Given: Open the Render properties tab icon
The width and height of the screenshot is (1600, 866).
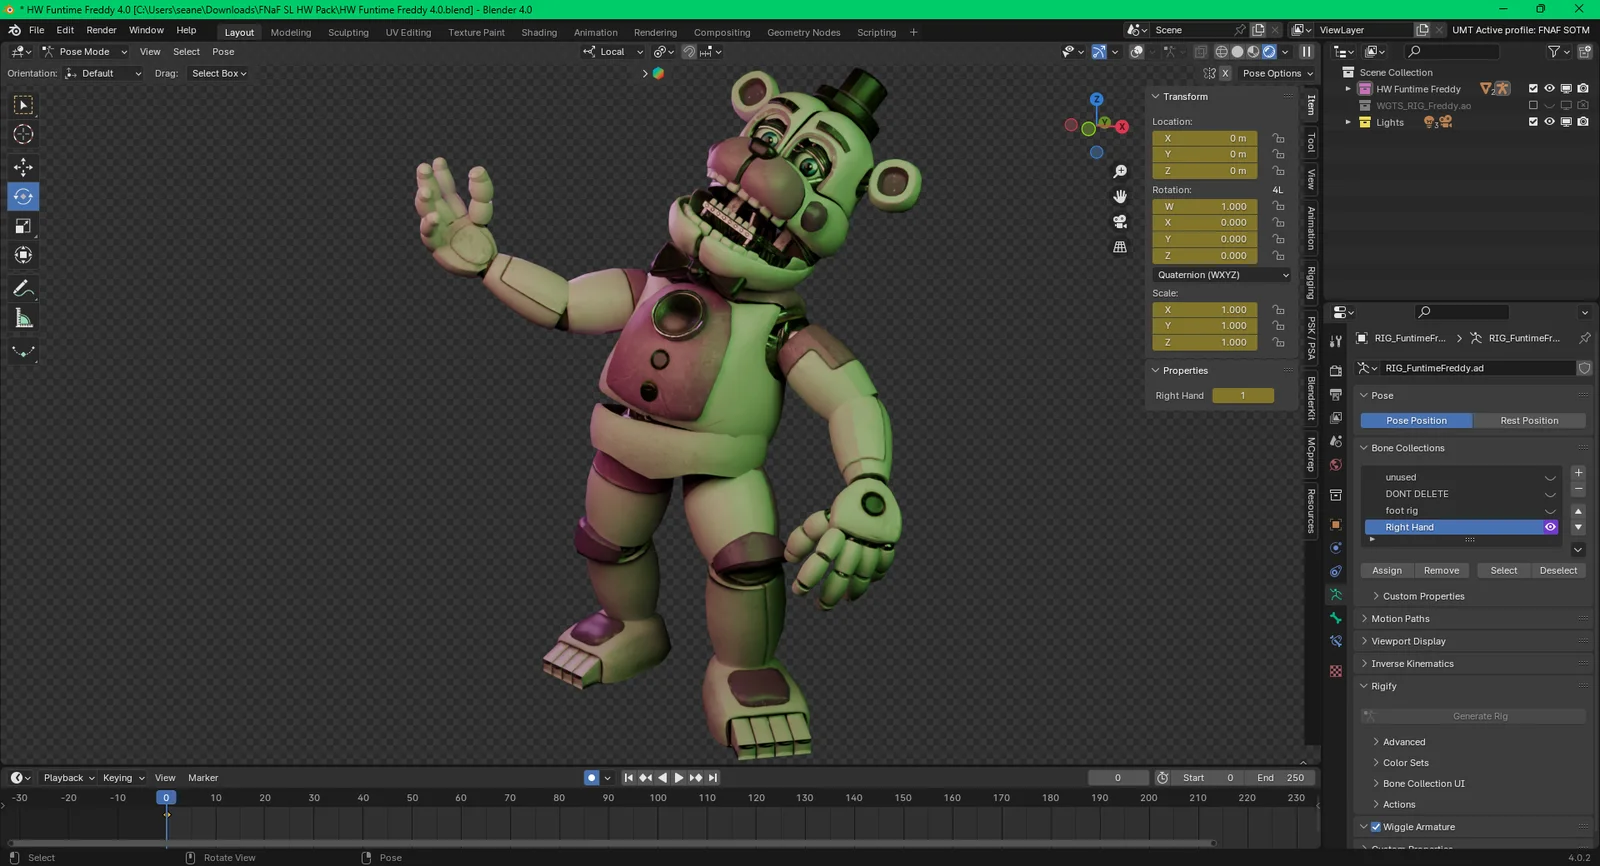Looking at the screenshot, I should 1336,371.
